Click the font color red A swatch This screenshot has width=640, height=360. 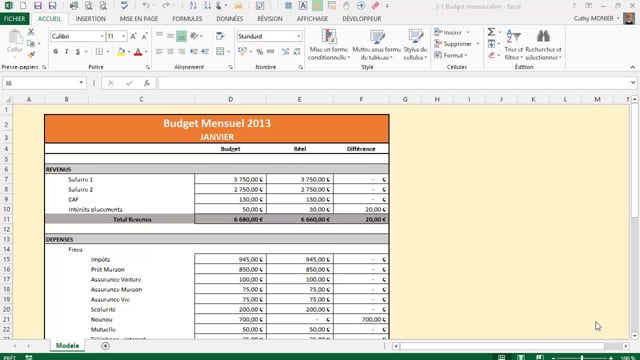pyautogui.click(x=138, y=52)
